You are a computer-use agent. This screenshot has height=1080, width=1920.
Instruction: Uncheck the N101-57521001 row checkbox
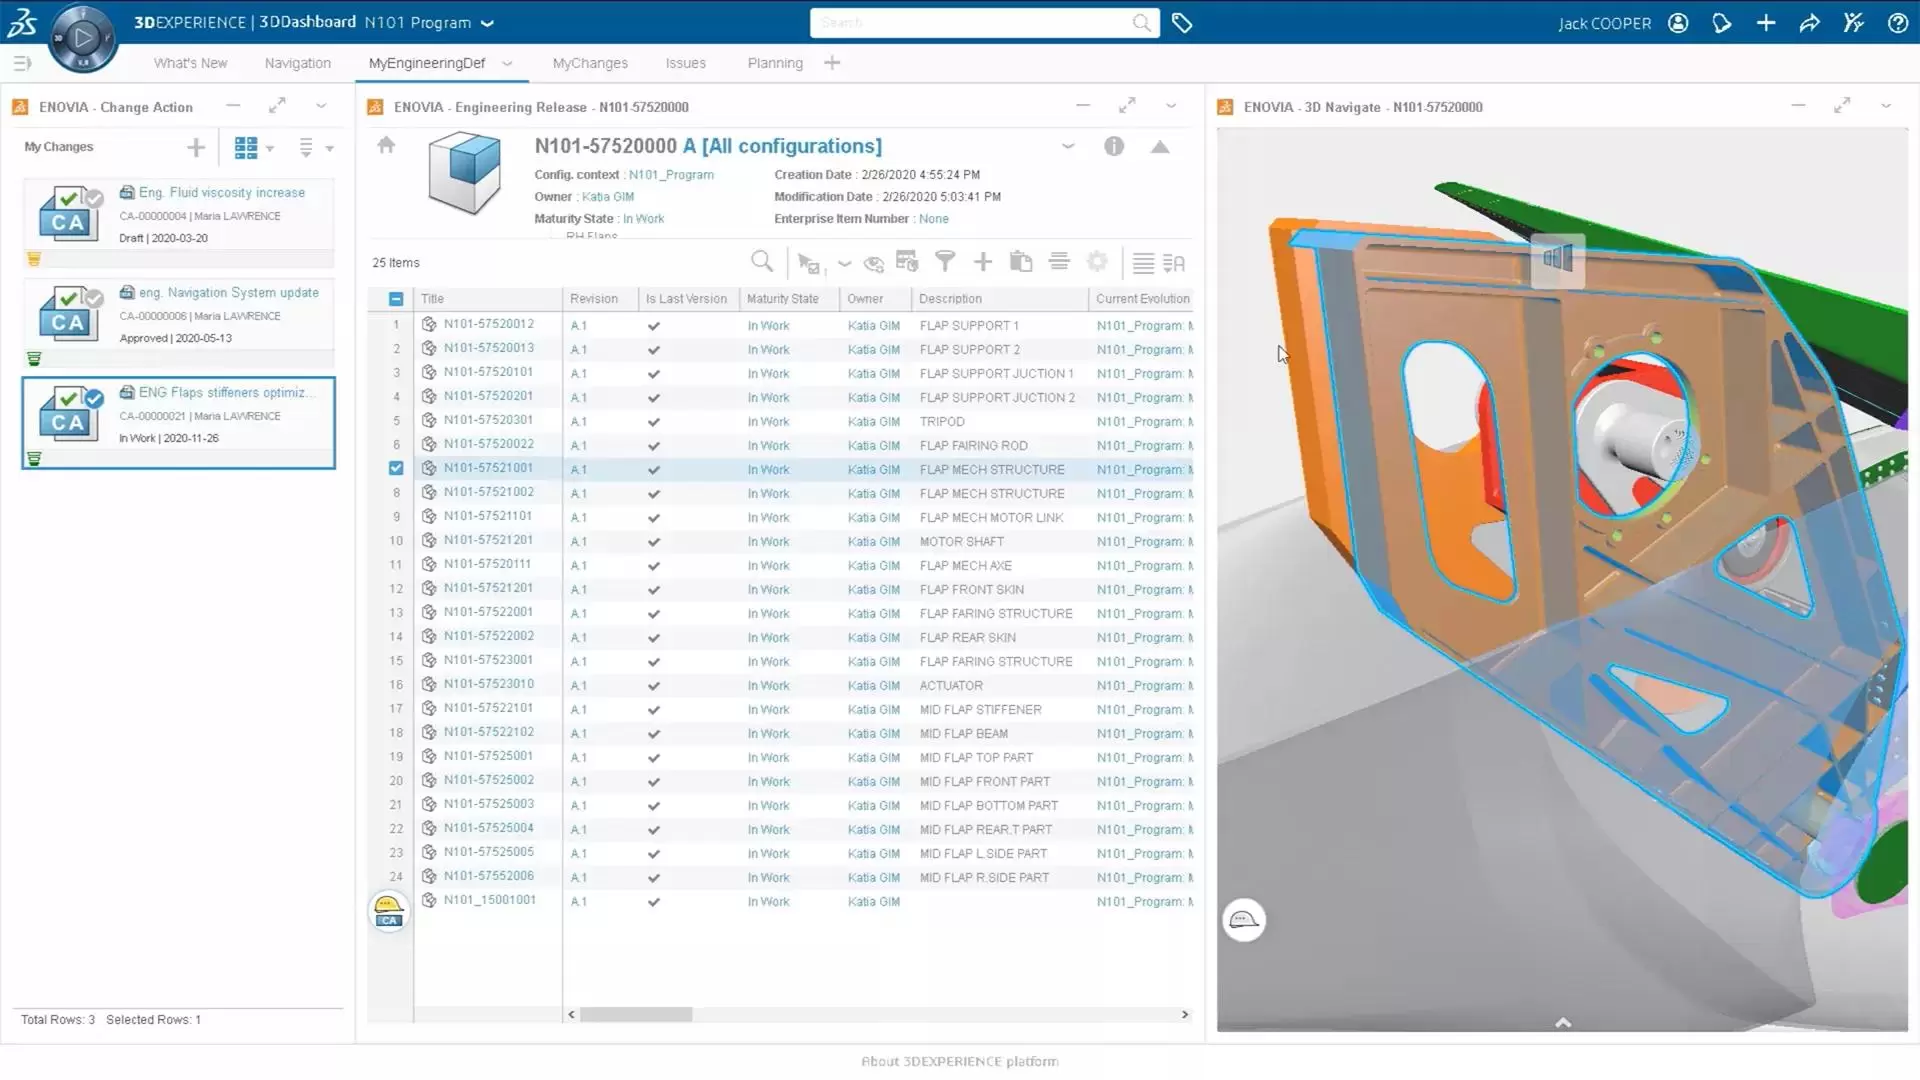tap(396, 468)
